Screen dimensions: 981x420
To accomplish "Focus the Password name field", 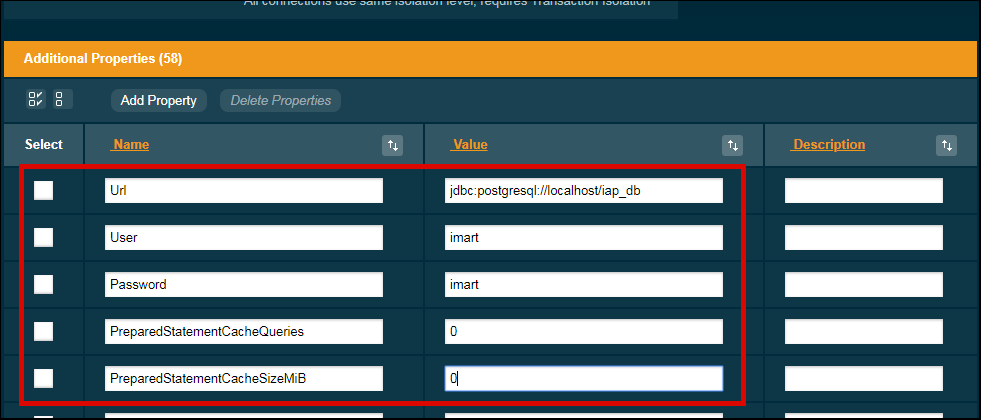I will (x=244, y=285).
